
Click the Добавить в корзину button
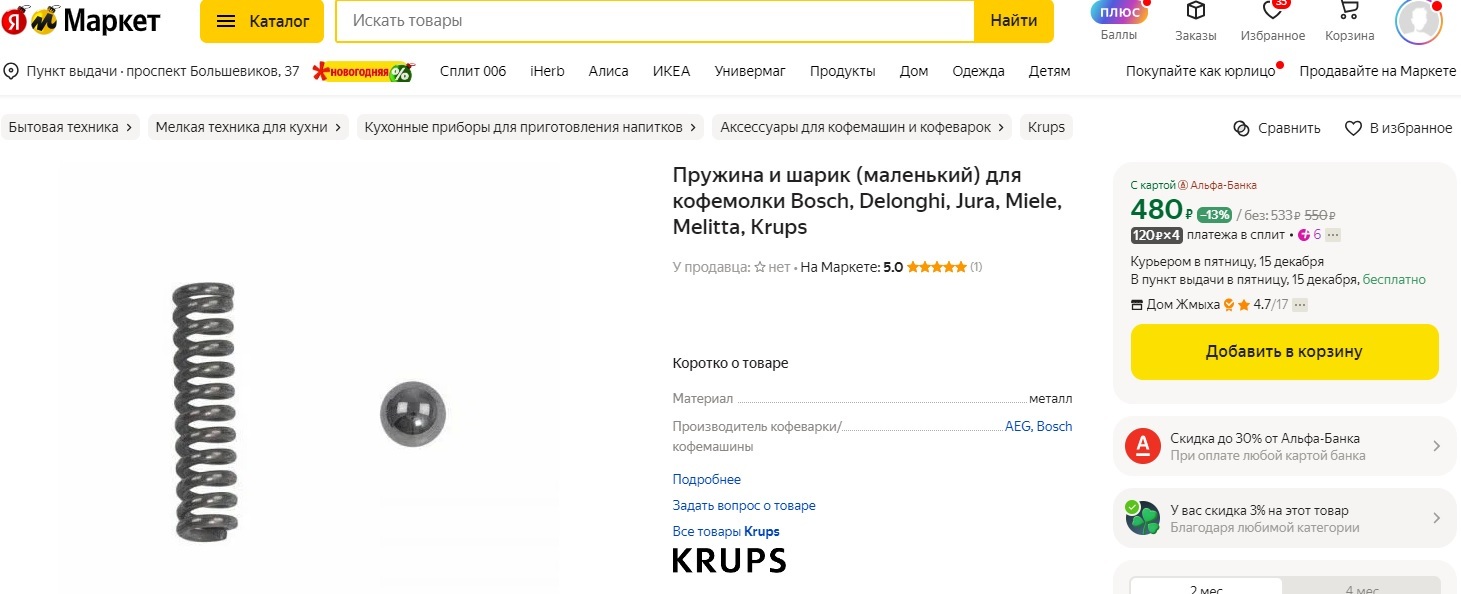coord(1284,352)
